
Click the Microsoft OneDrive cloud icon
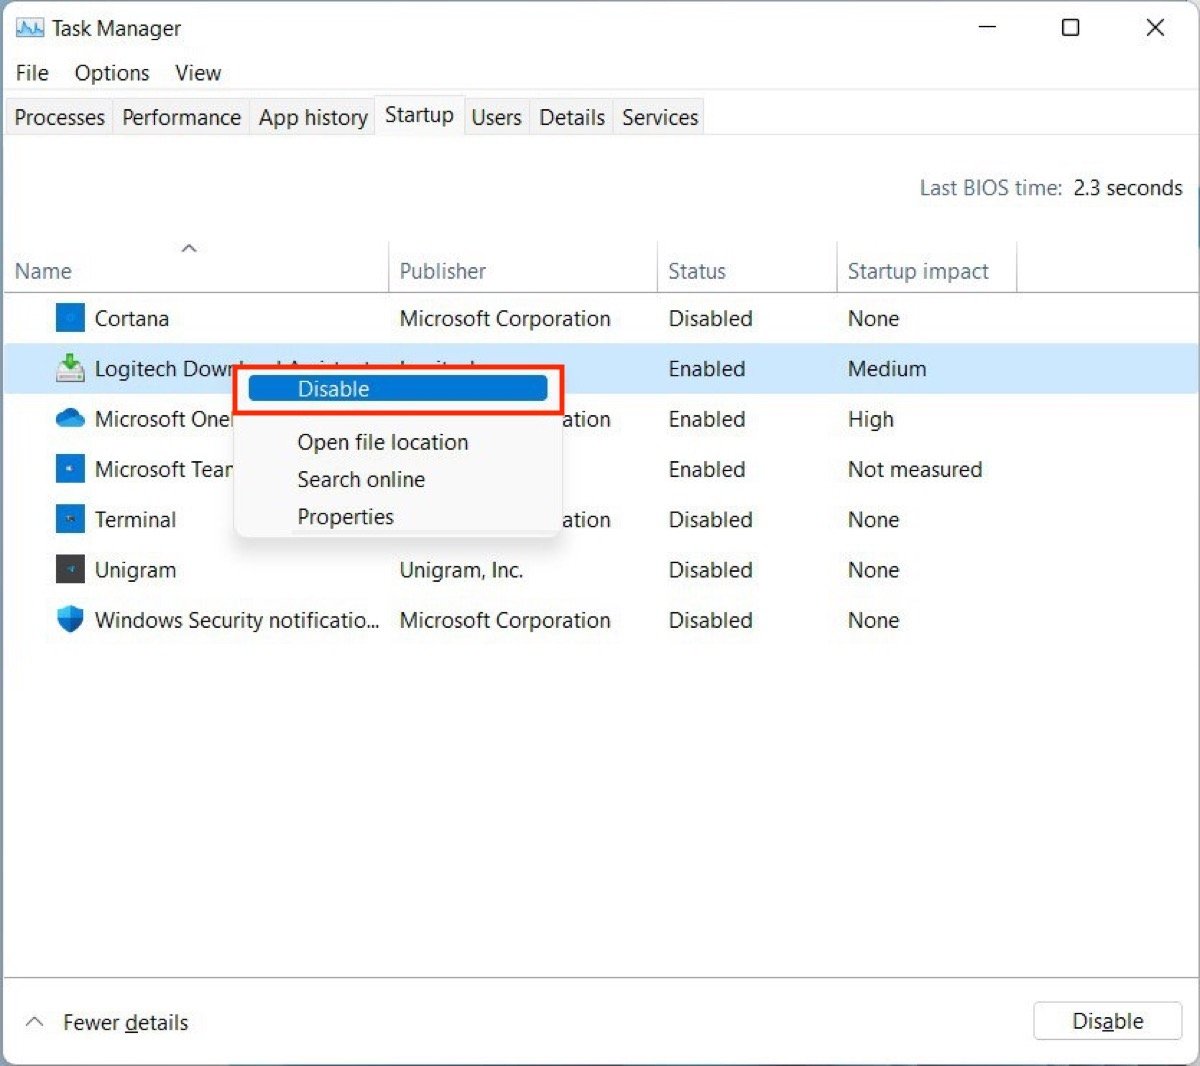coord(70,418)
